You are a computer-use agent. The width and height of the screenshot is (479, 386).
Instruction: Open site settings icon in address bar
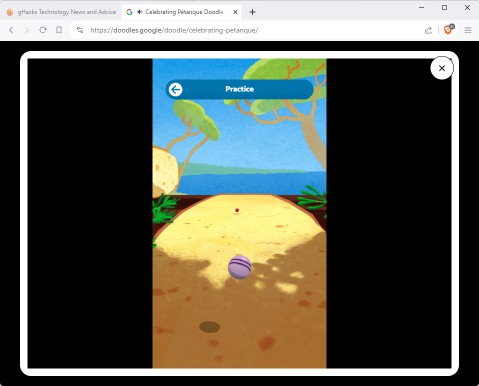[80, 30]
